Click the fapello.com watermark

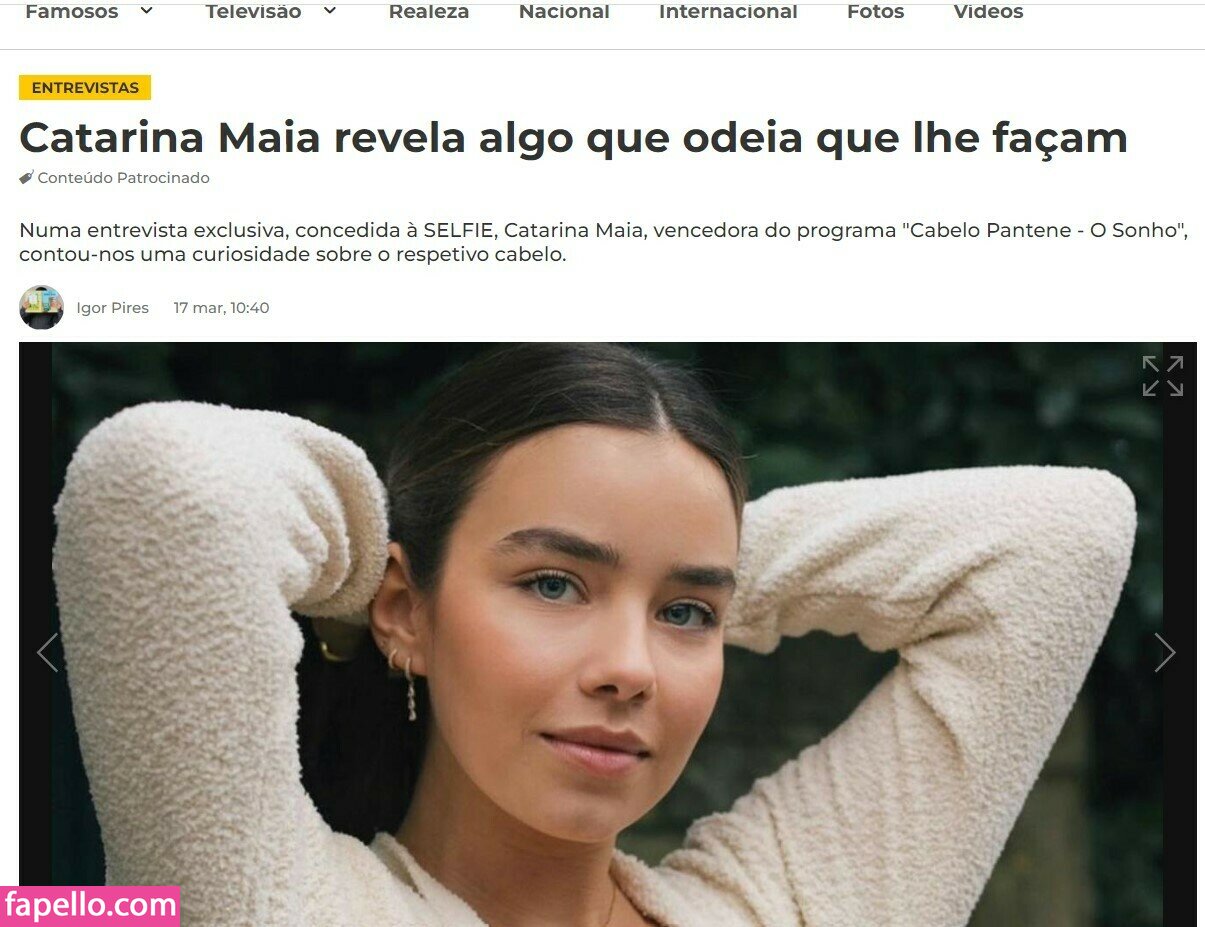90,906
